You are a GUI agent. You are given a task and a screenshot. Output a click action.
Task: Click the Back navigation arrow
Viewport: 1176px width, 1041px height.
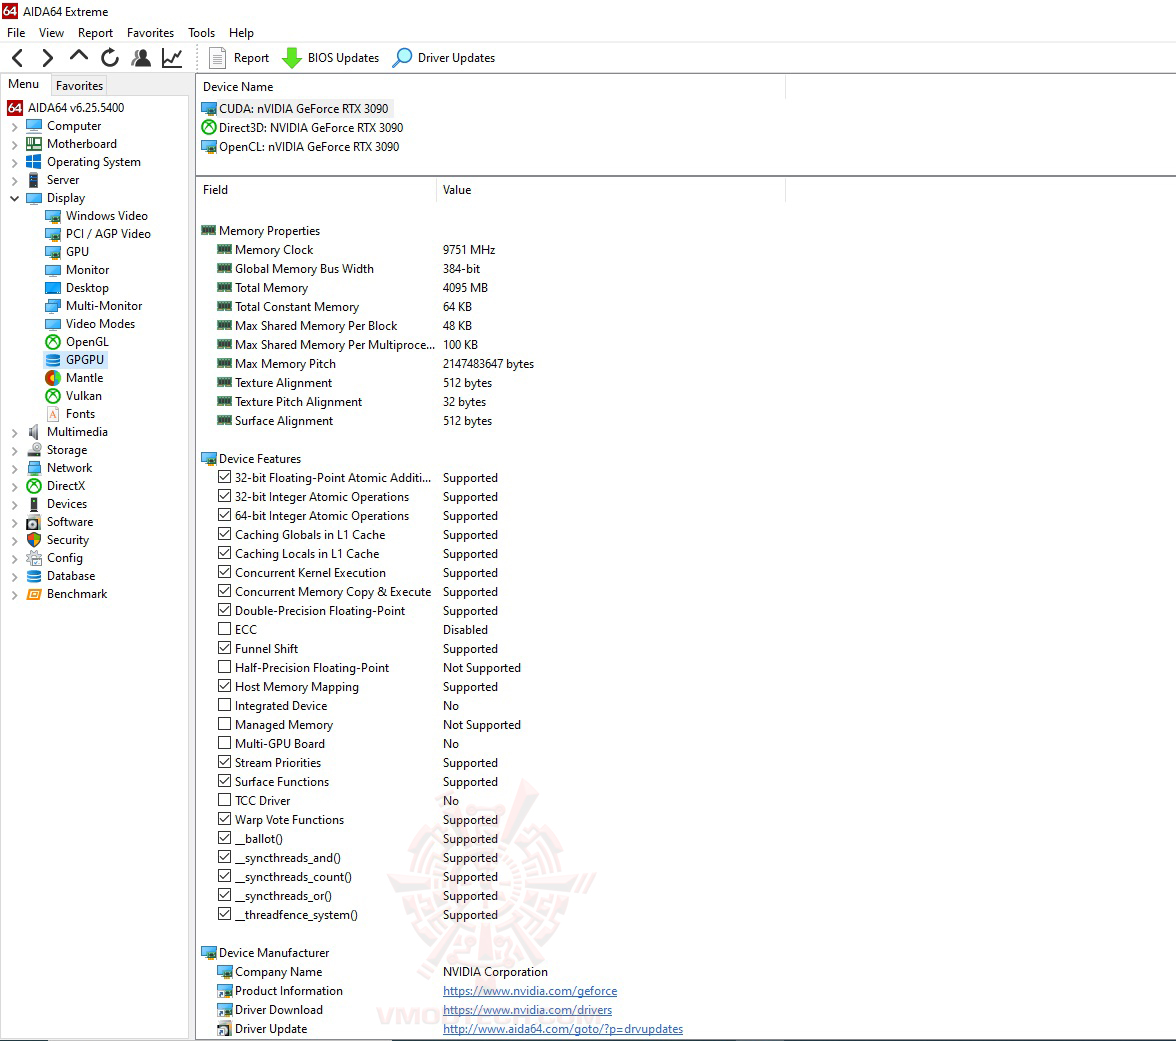pyautogui.click(x=18, y=58)
